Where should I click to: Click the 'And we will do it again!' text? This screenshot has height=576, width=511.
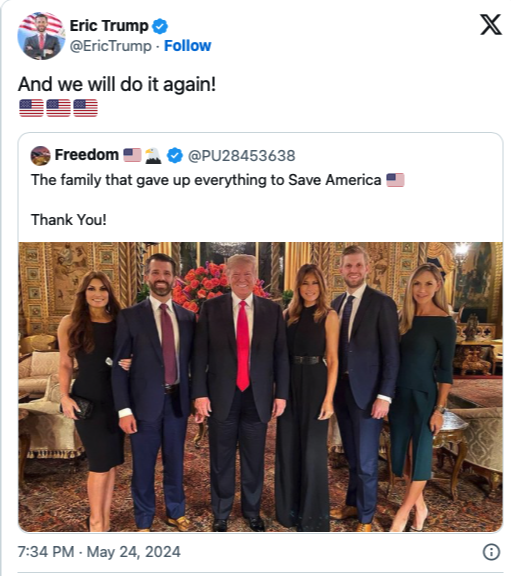117,84
